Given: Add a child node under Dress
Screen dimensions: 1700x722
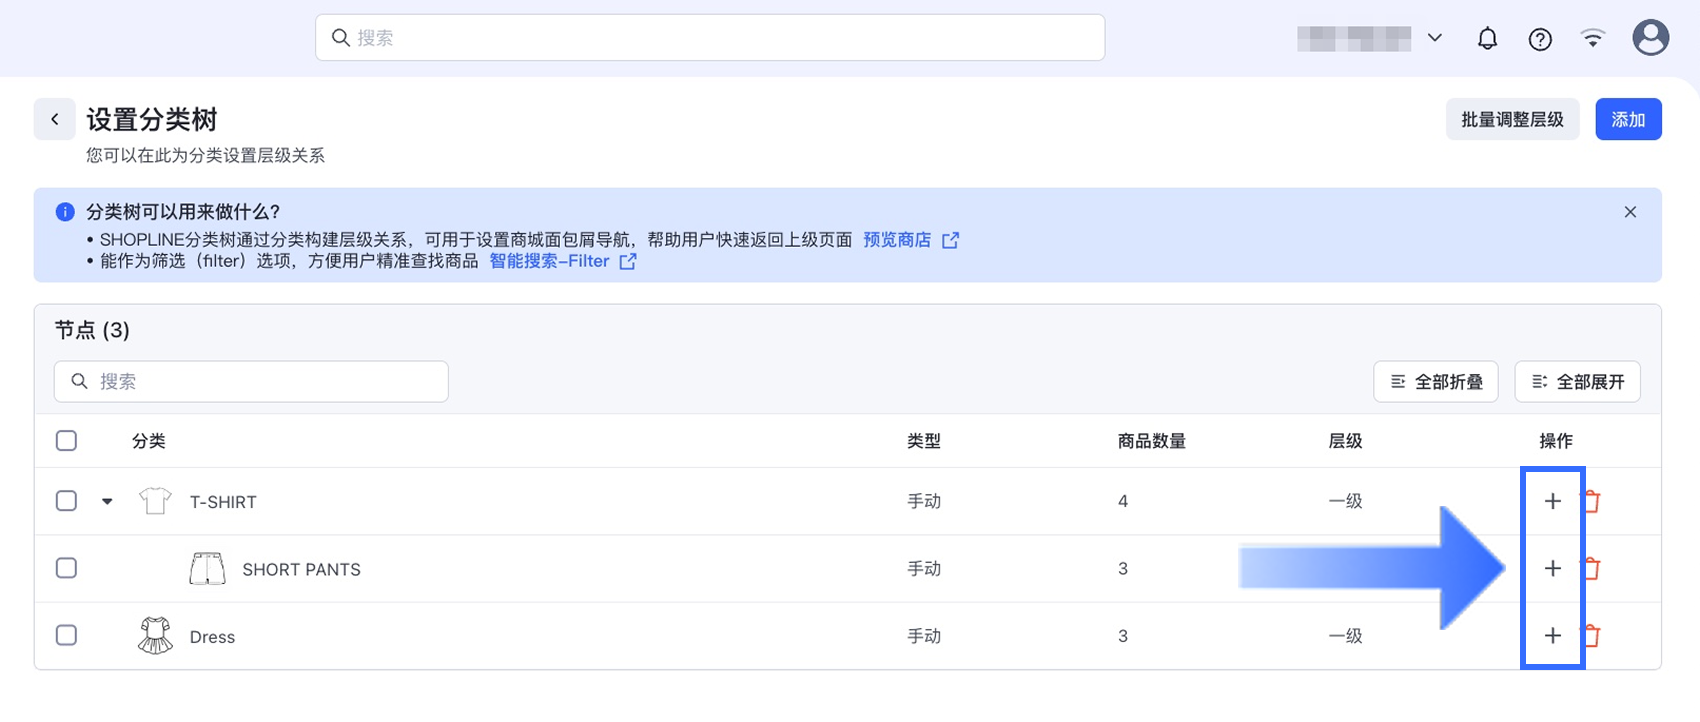Looking at the screenshot, I should [x=1552, y=635].
